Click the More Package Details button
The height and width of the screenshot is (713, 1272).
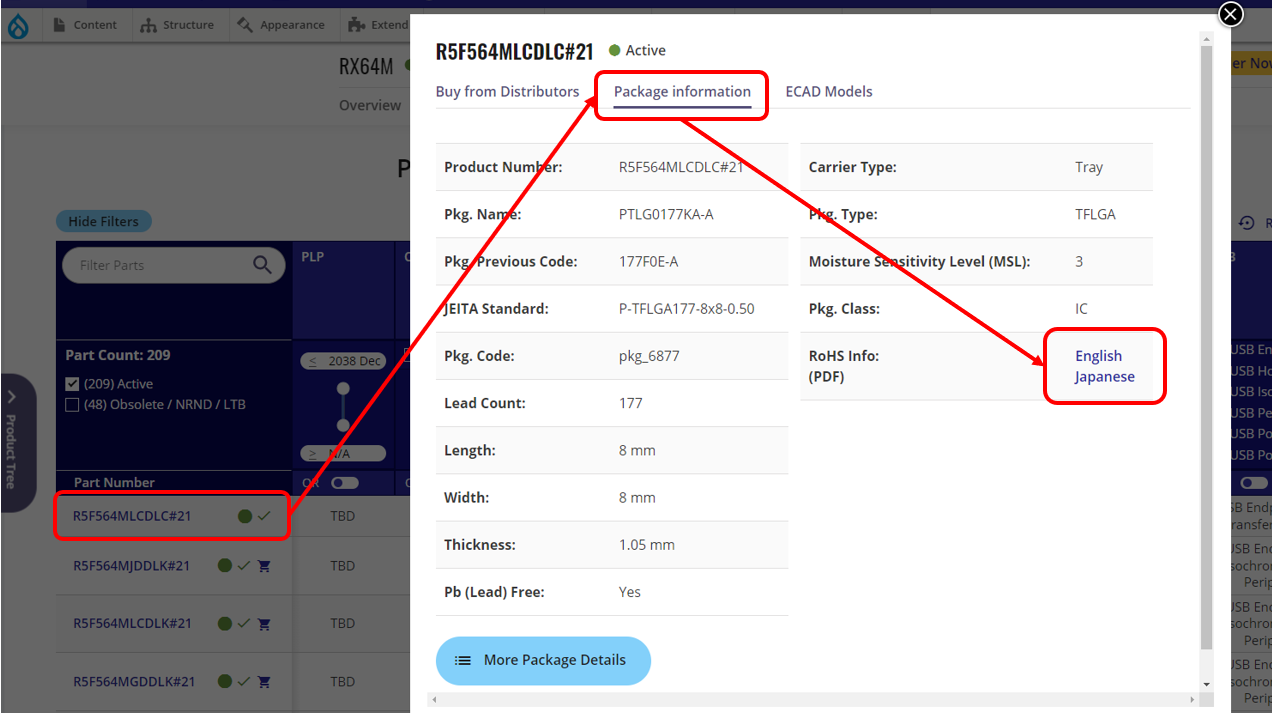543,660
